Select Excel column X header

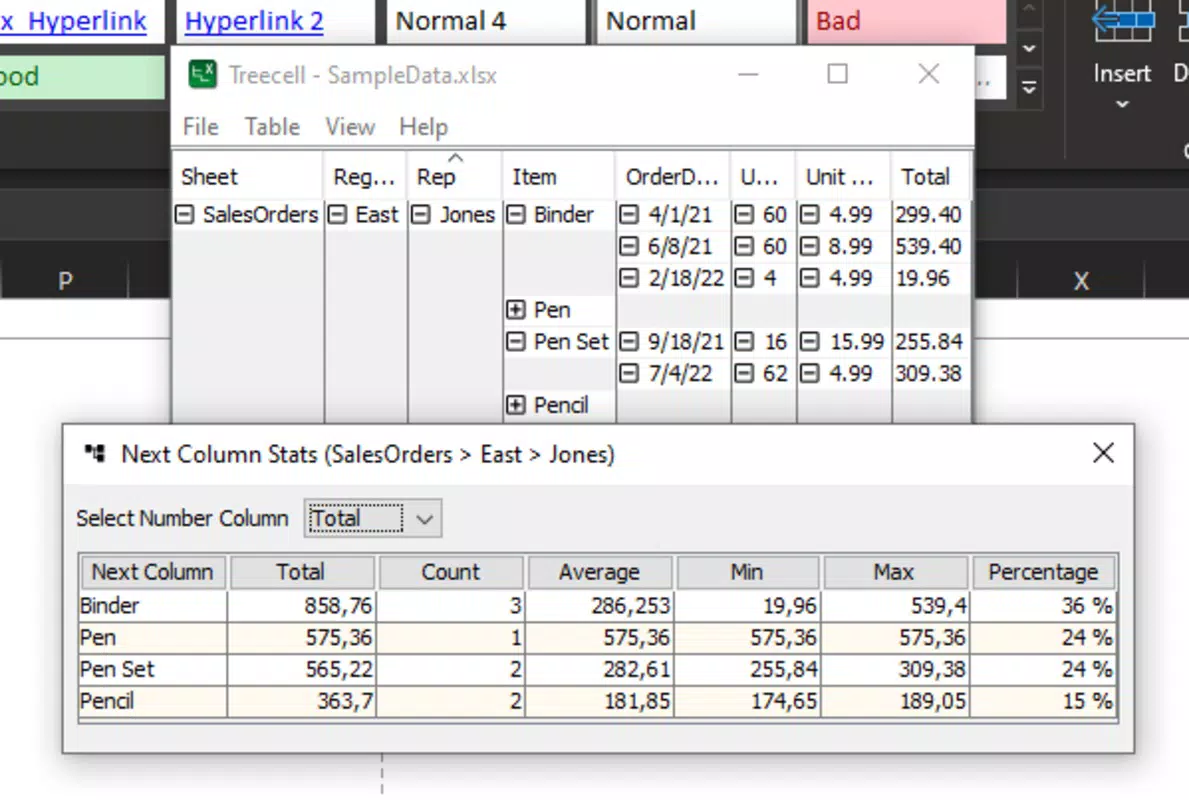1081,281
